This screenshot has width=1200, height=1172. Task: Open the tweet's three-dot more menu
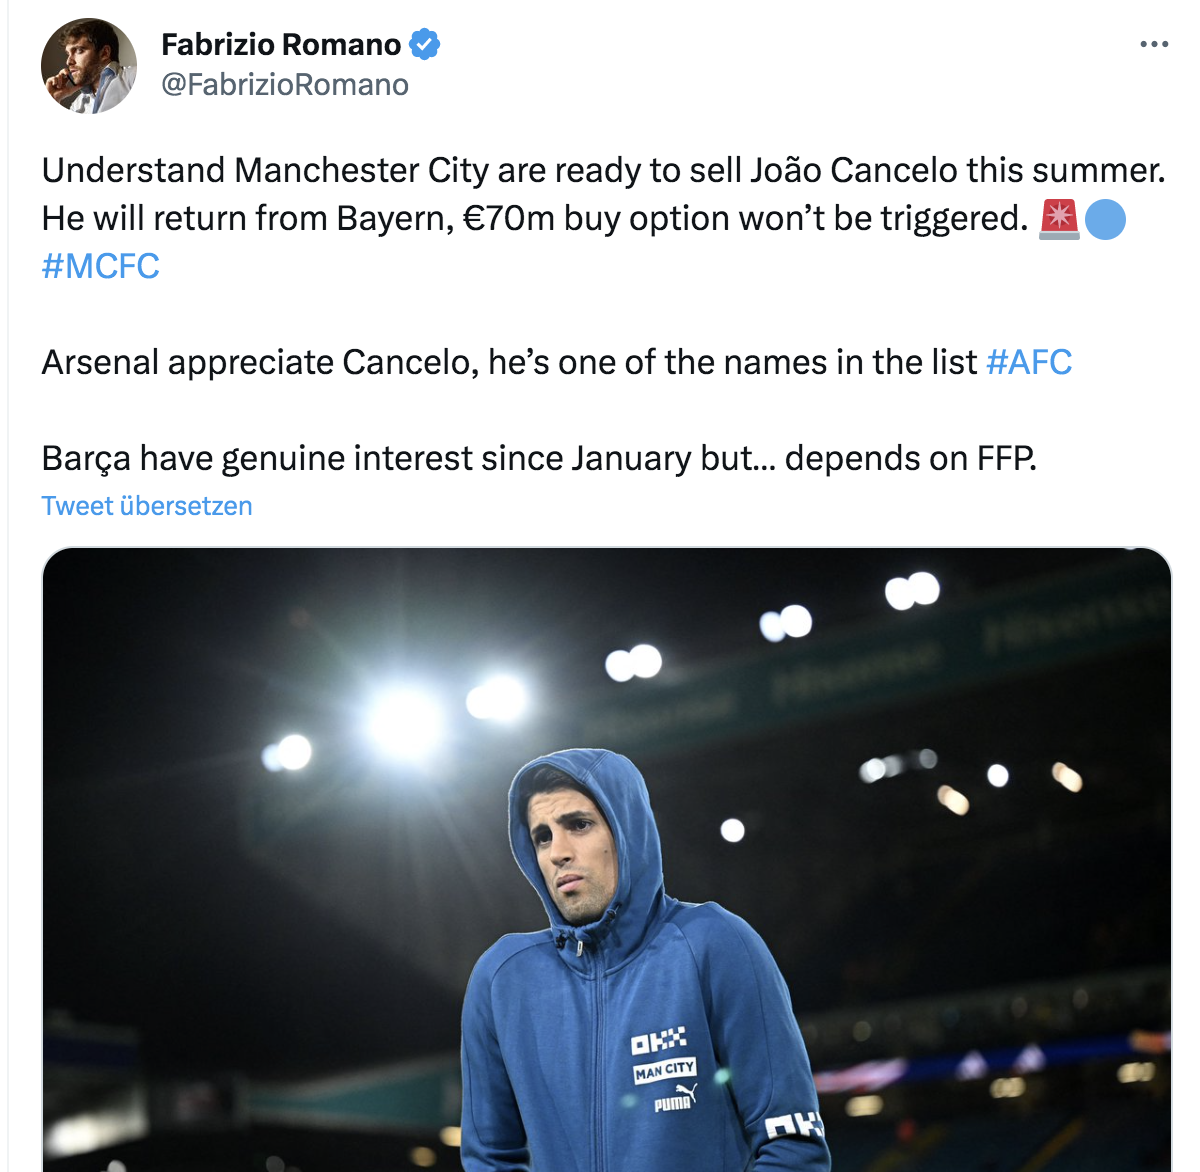point(1153,45)
